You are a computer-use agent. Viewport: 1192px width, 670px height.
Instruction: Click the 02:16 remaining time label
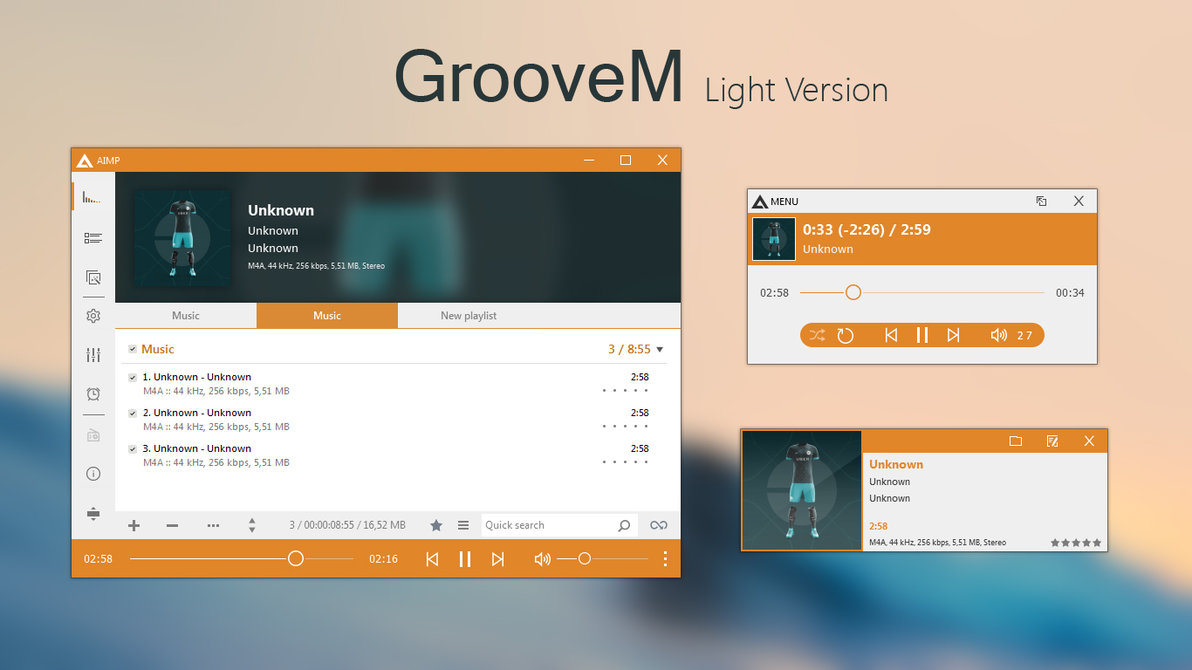383,559
